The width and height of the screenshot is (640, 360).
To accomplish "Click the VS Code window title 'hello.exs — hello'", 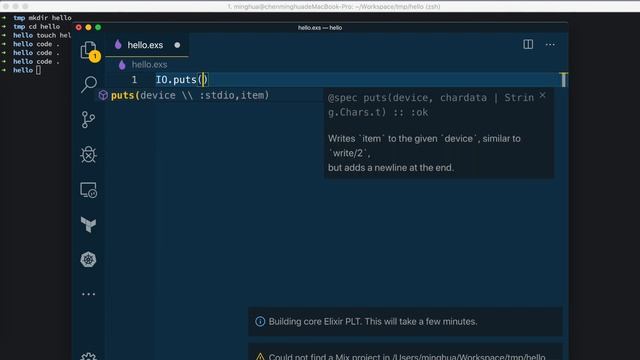I will pyautogui.click(x=320, y=28).
